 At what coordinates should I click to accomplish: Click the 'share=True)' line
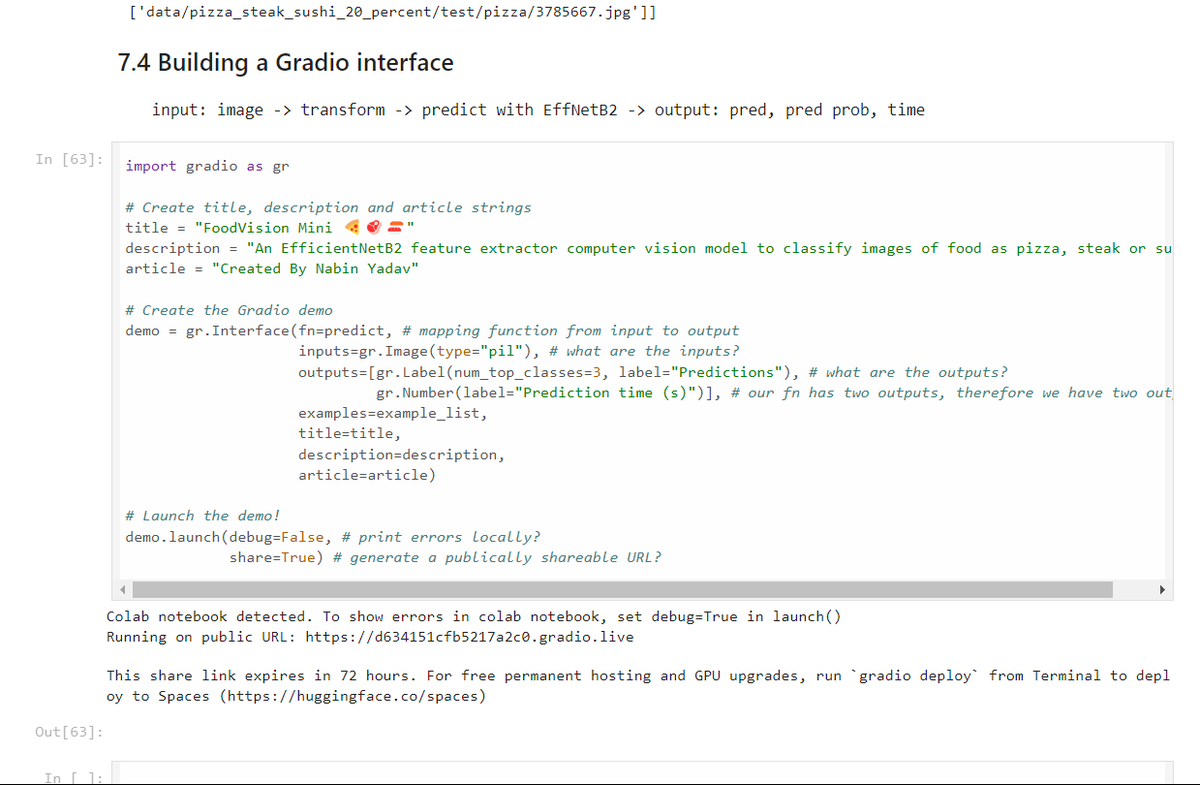point(445,557)
